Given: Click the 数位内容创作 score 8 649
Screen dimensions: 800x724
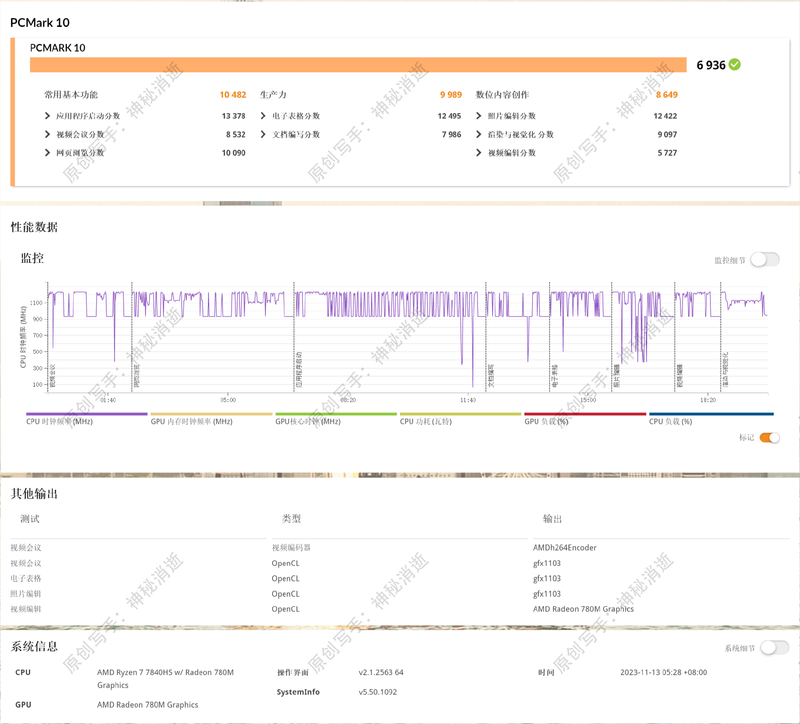Looking at the screenshot, I should click(x=667, y=94).
